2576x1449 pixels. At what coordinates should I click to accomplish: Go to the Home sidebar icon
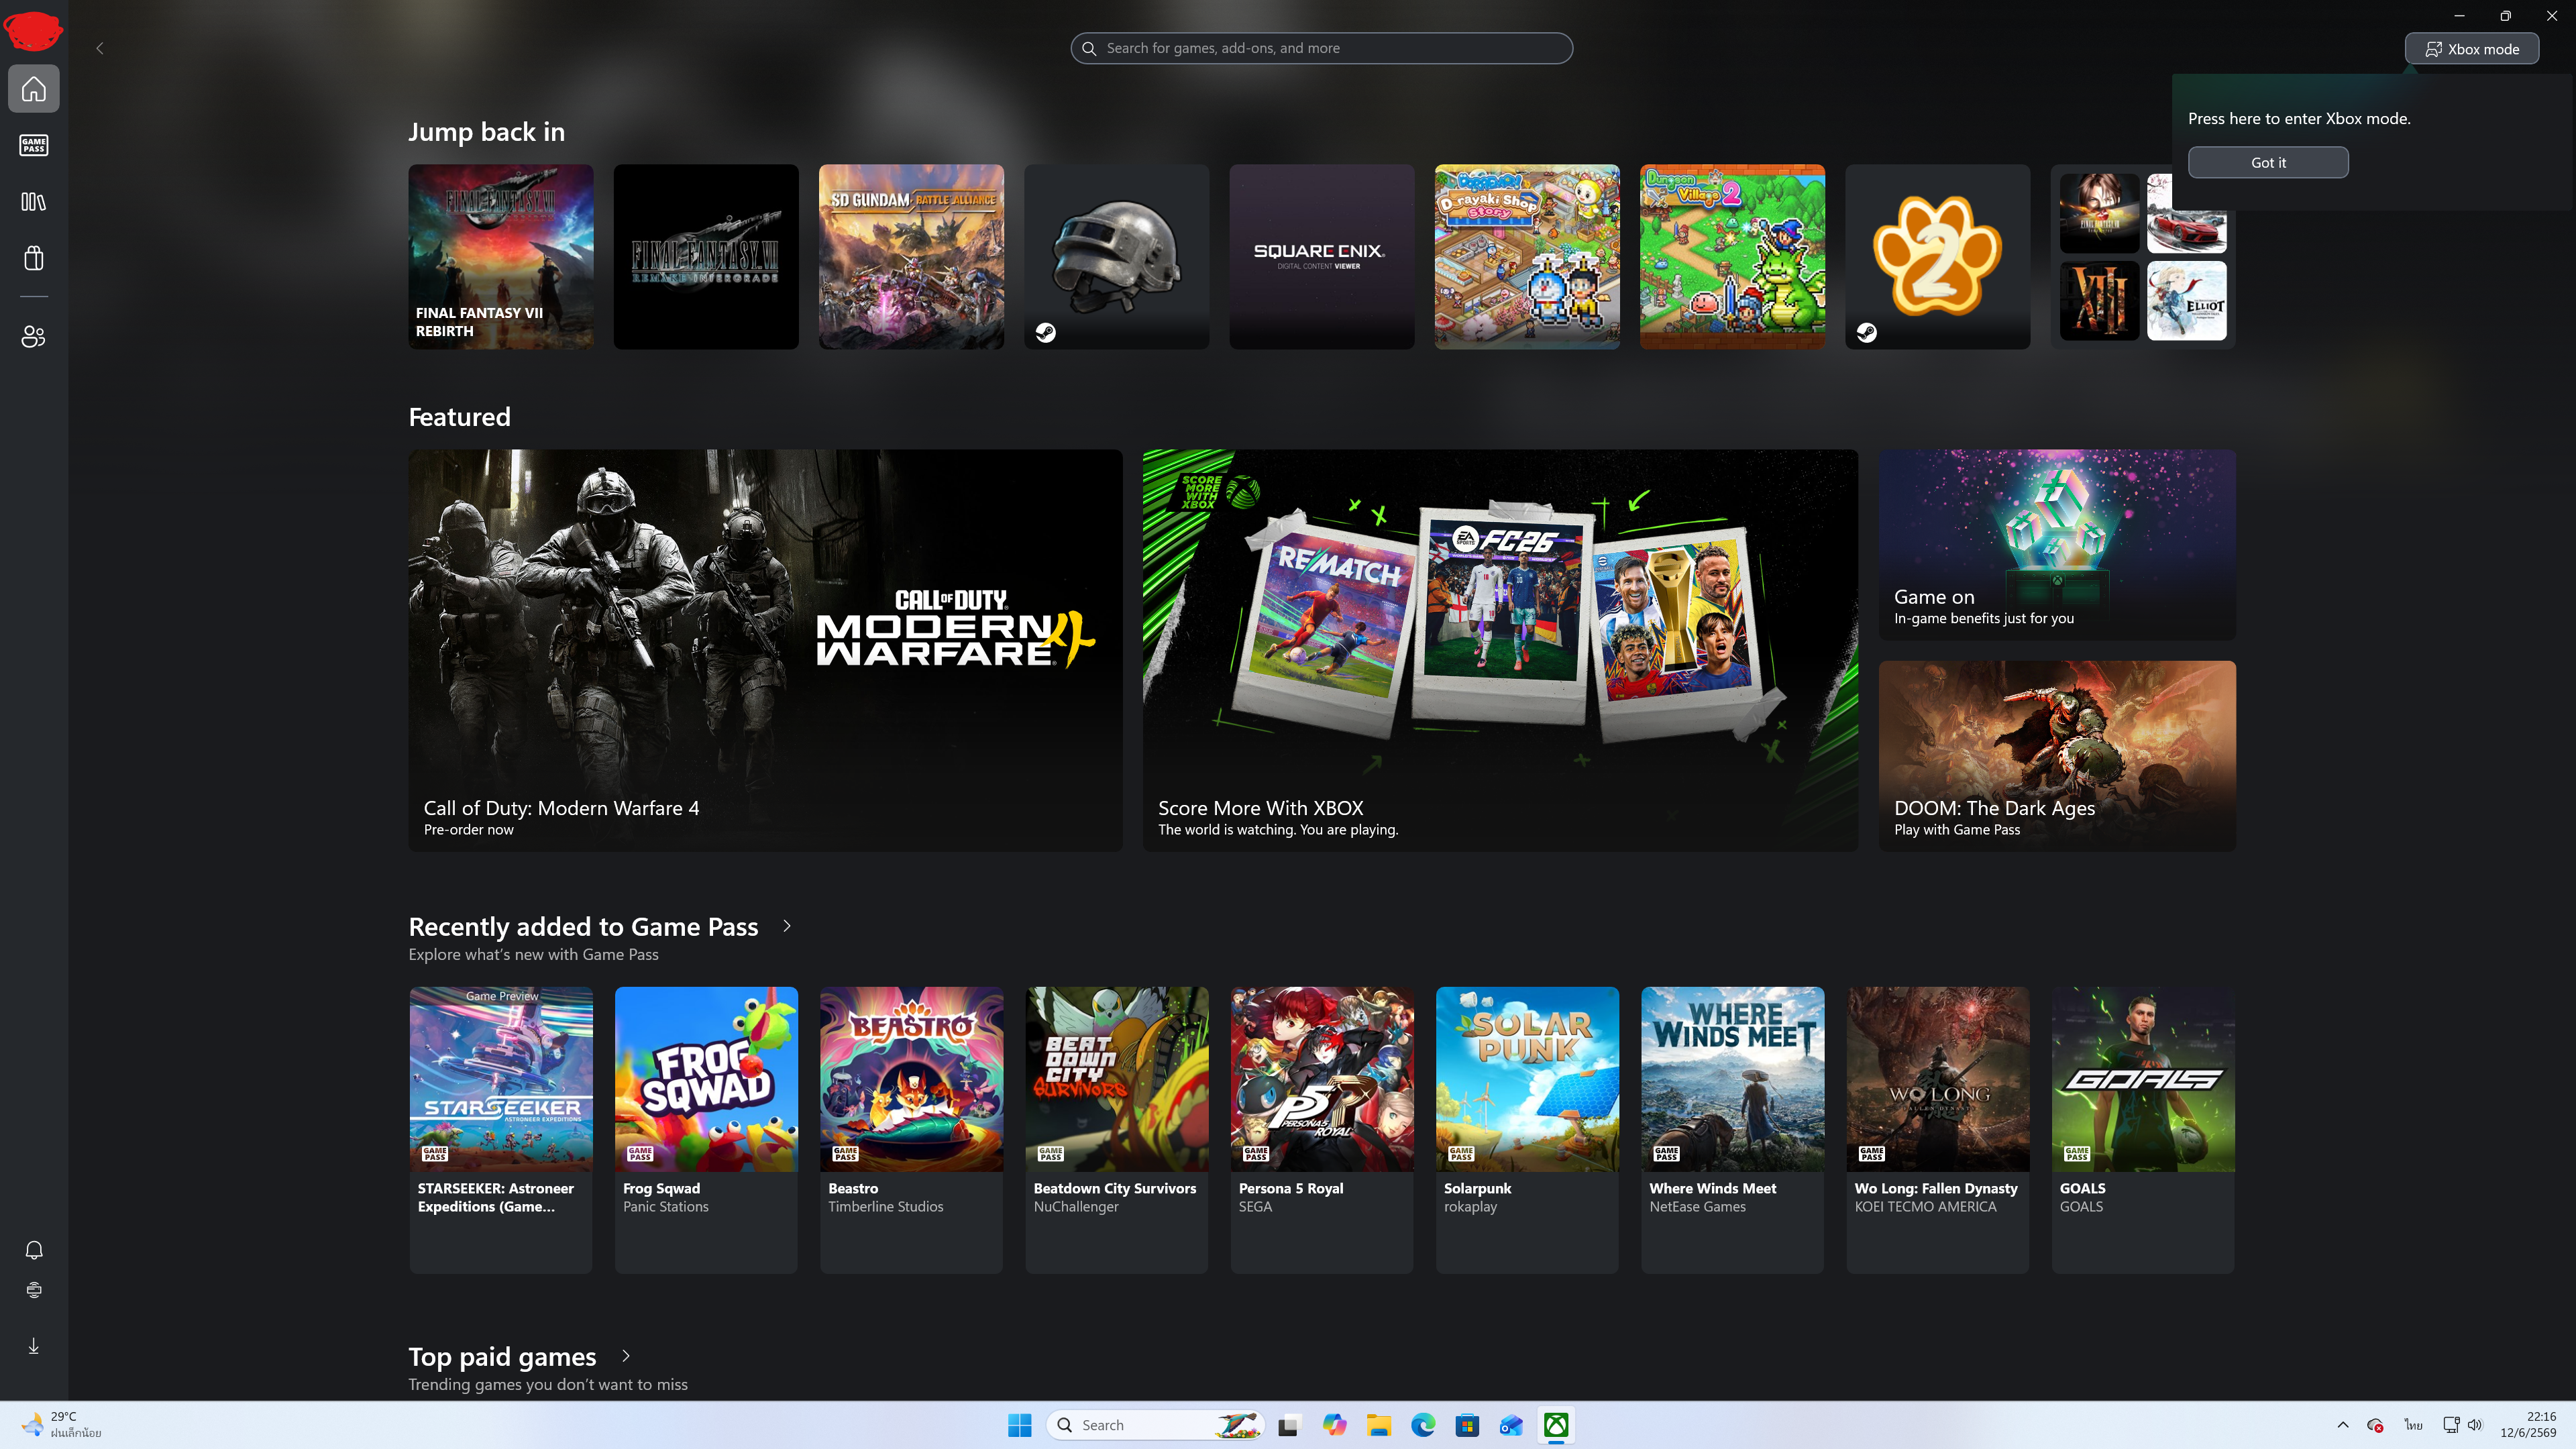(x=34, y=89)
